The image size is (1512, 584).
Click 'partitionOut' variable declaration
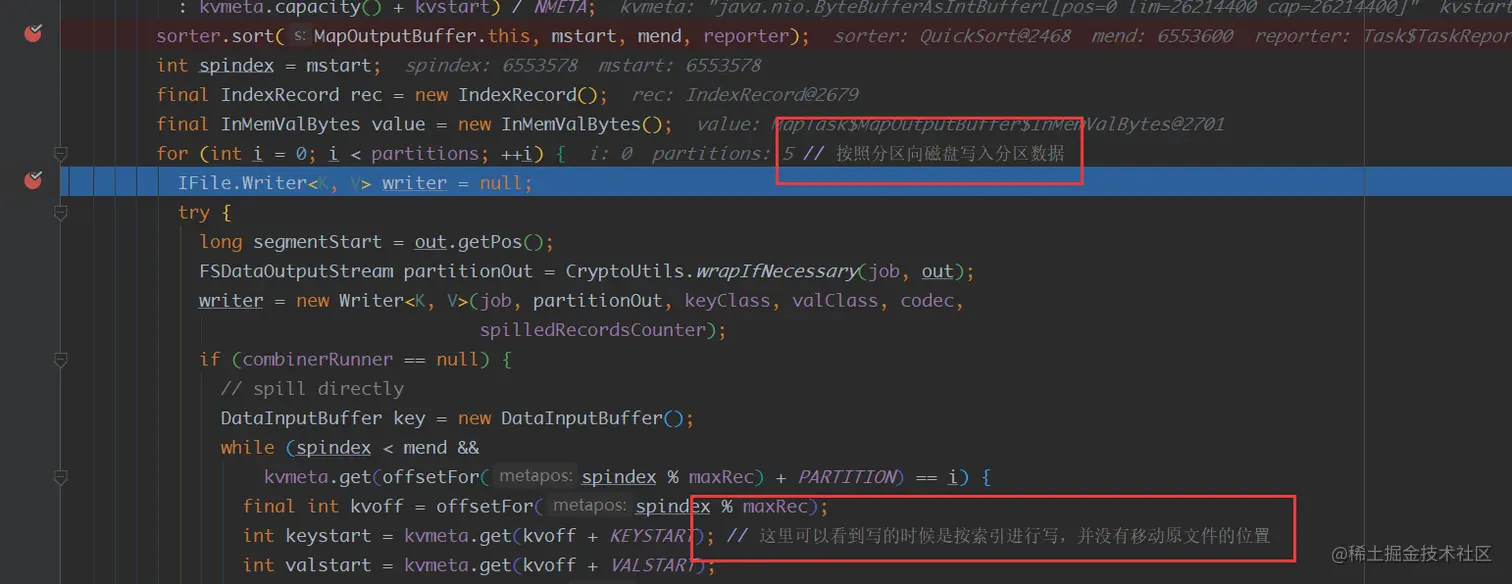(468, 271)
